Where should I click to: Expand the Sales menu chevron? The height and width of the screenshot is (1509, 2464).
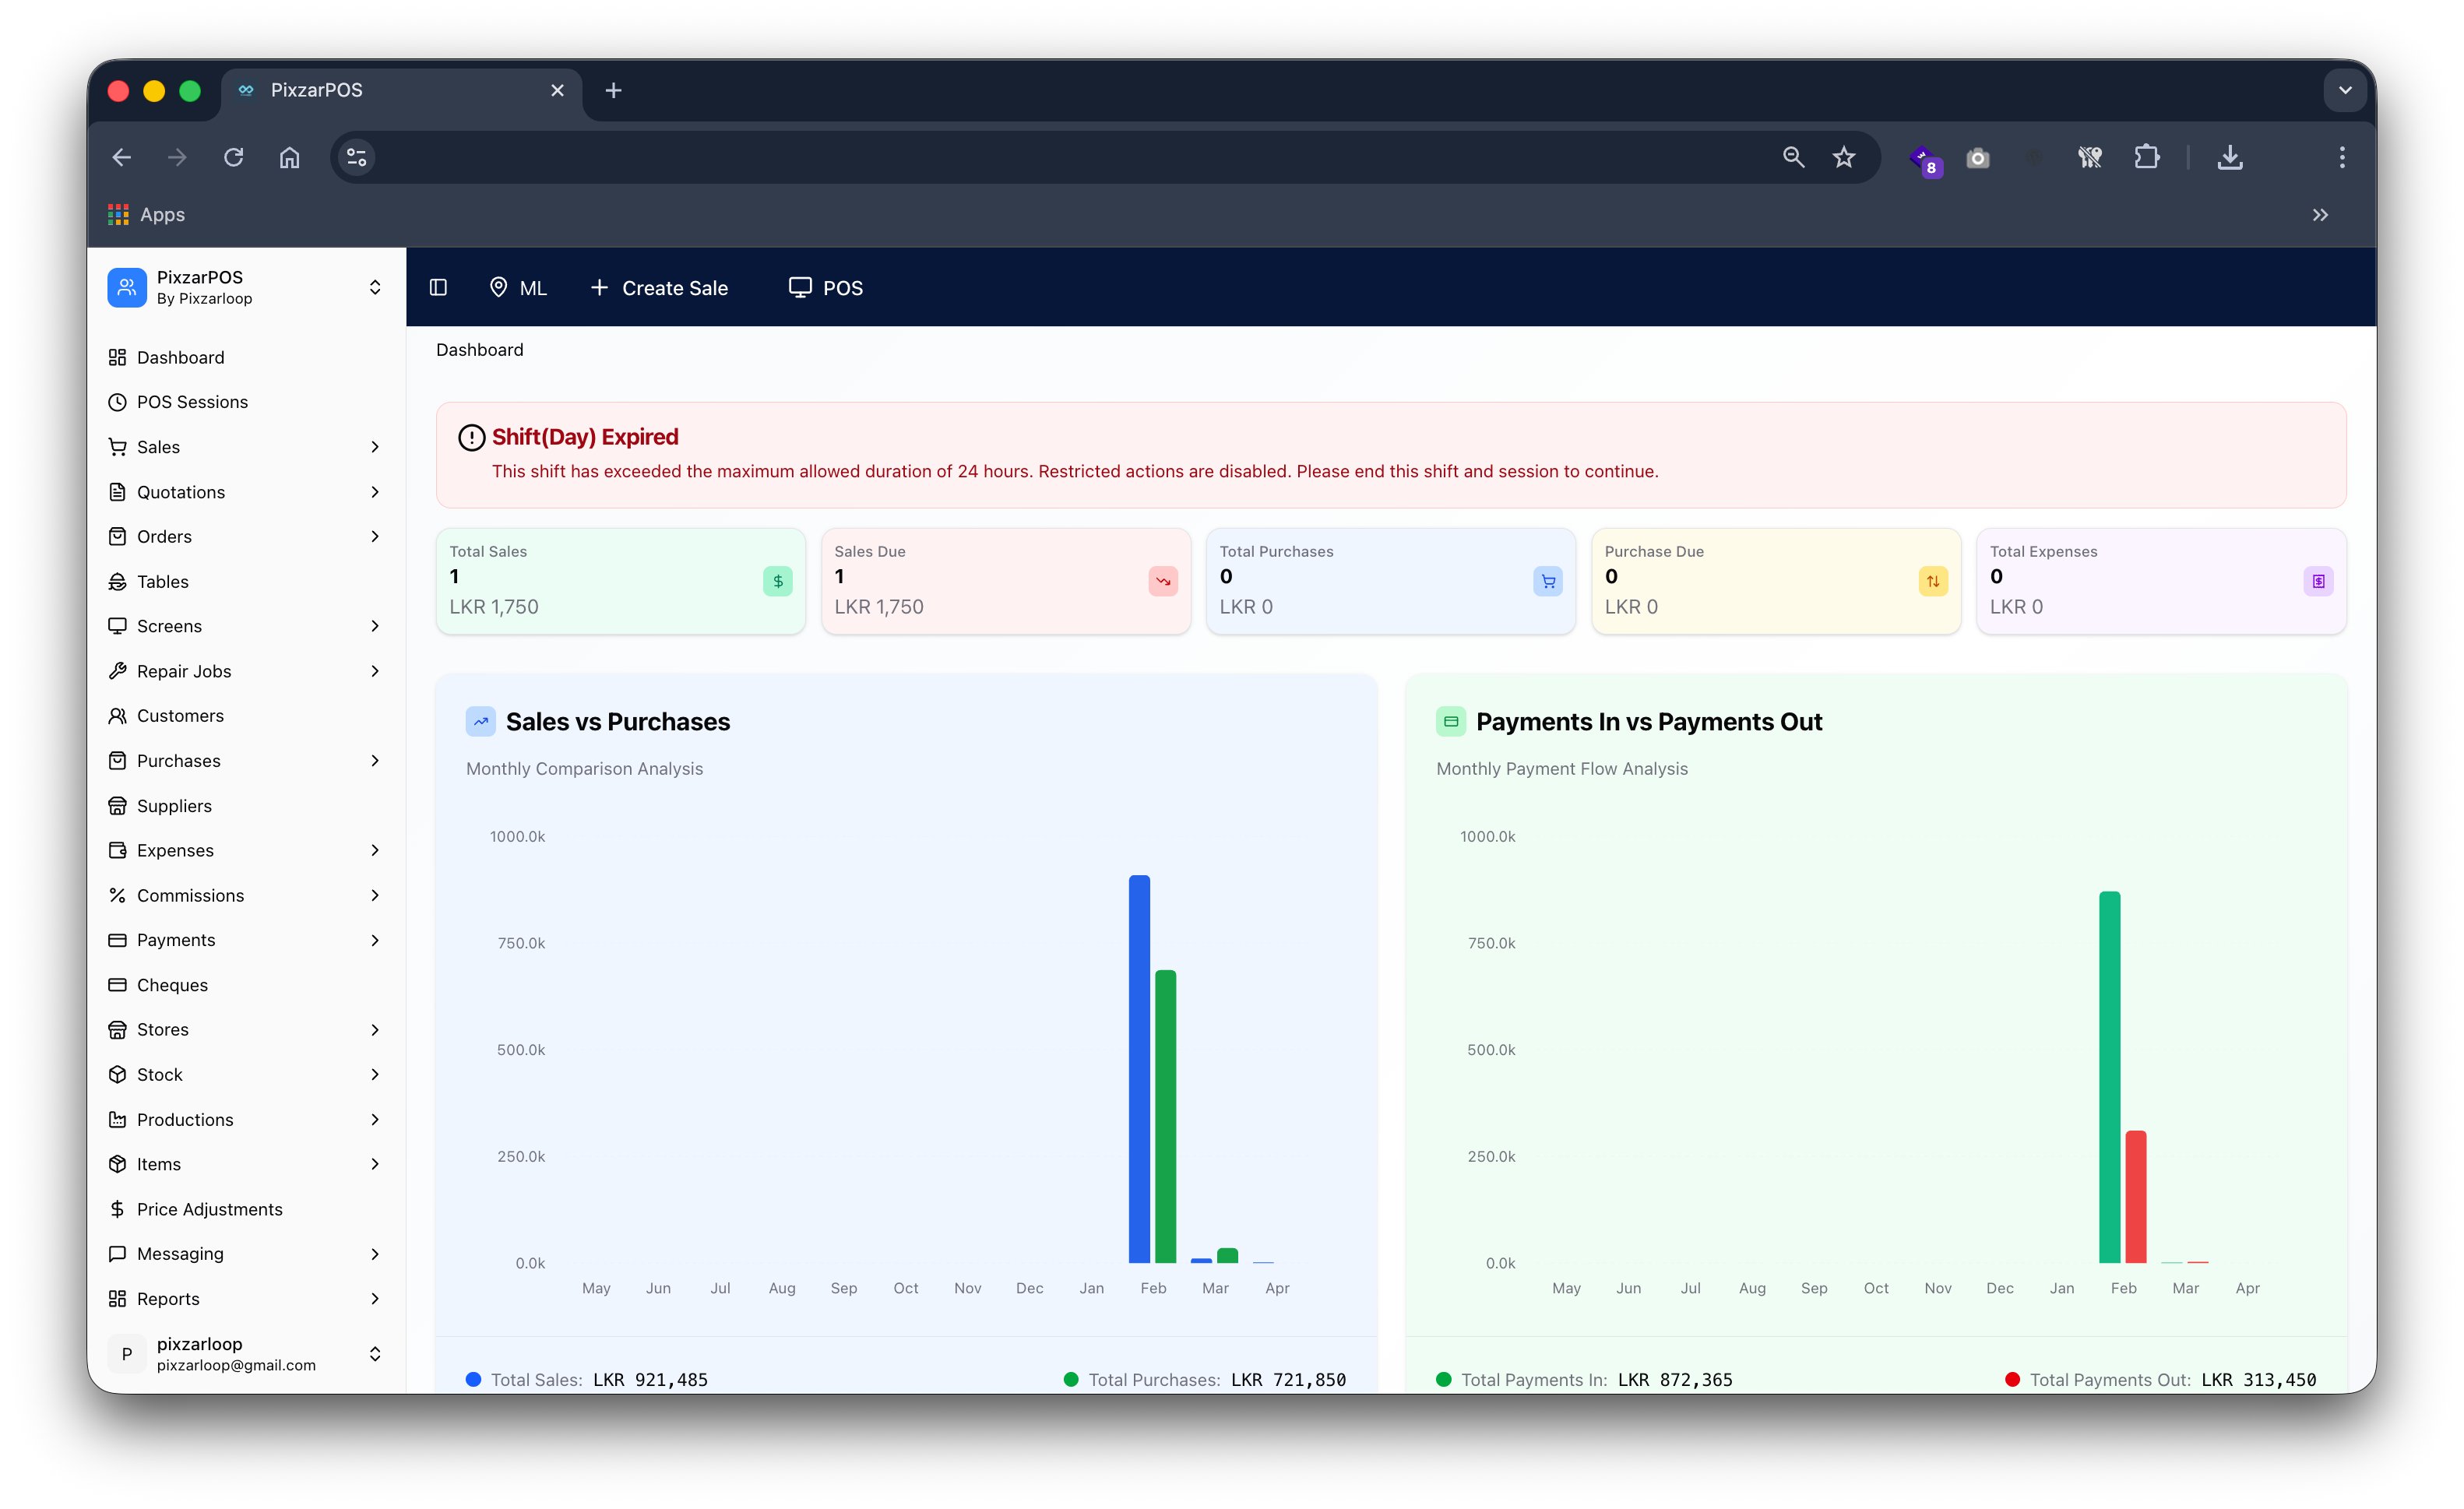(375, 447)
